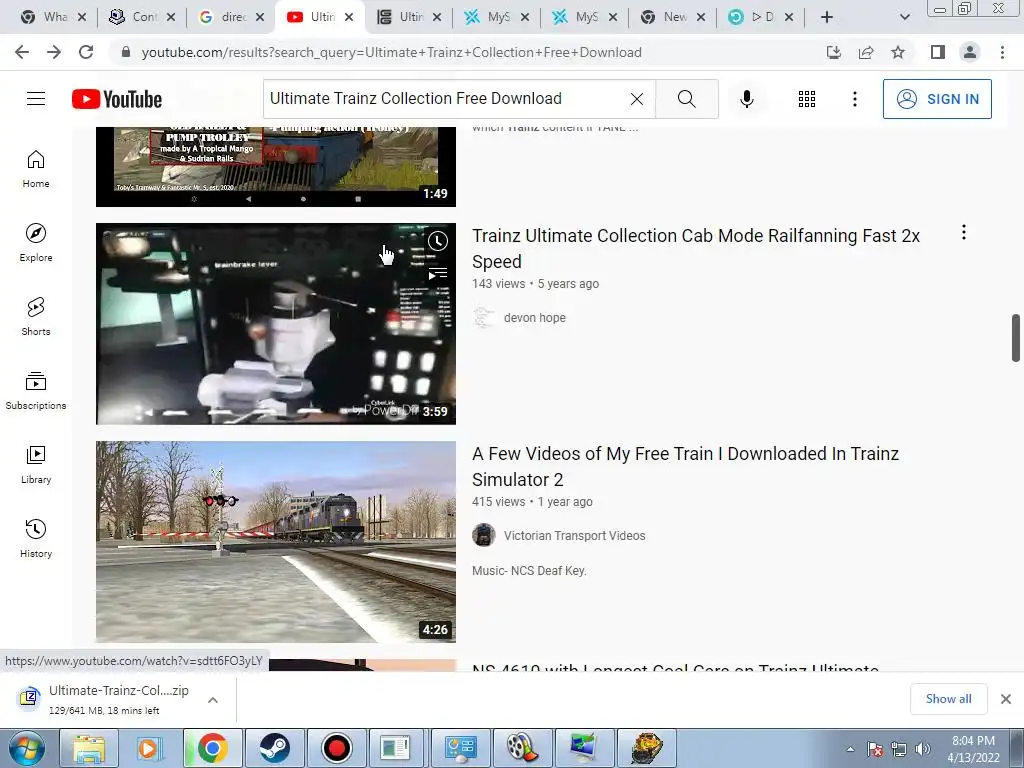Open action menu for Cab Mode Railfanning video
The height and width of the screenshot is (768, 1024).
click(963, 232)
